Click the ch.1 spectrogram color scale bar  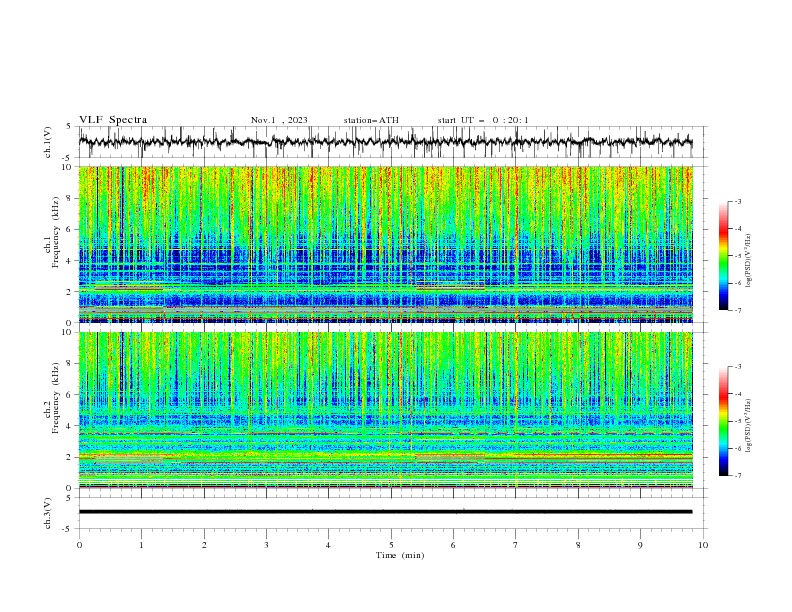pyautogui.click(x=723, y=256)
